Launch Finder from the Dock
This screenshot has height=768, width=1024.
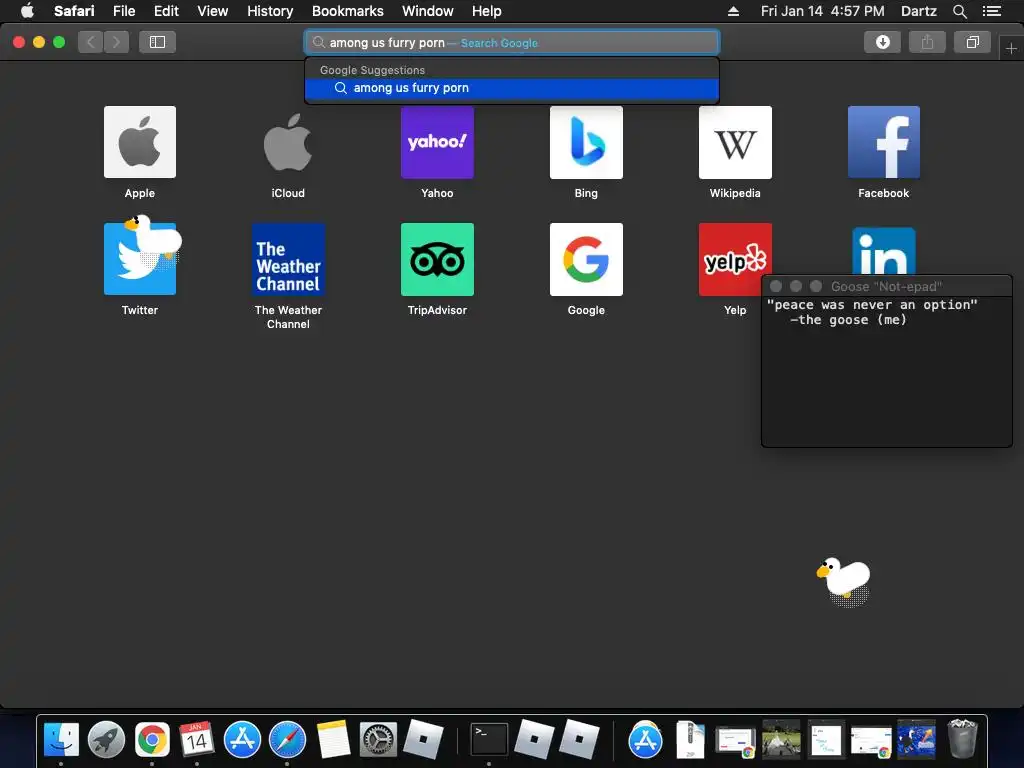click(x=61, y=740)
